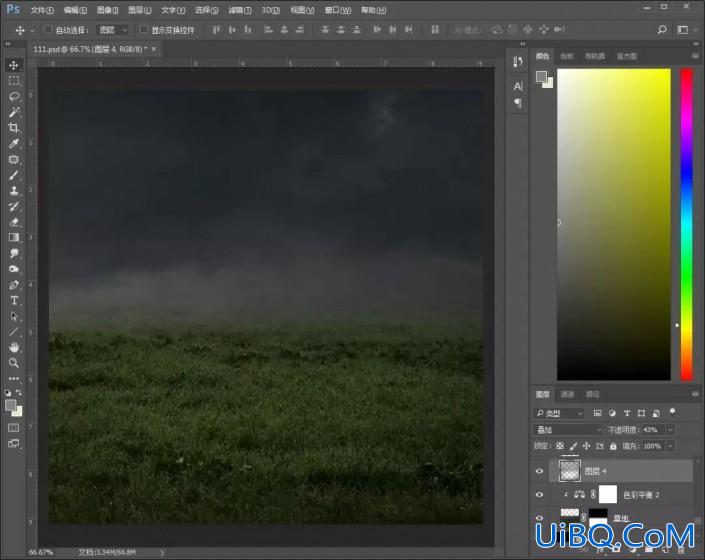This screenshot has width=705, height=560.
Task: Toggle Quick Mask mode icon
Action: [x=14, y=428]
